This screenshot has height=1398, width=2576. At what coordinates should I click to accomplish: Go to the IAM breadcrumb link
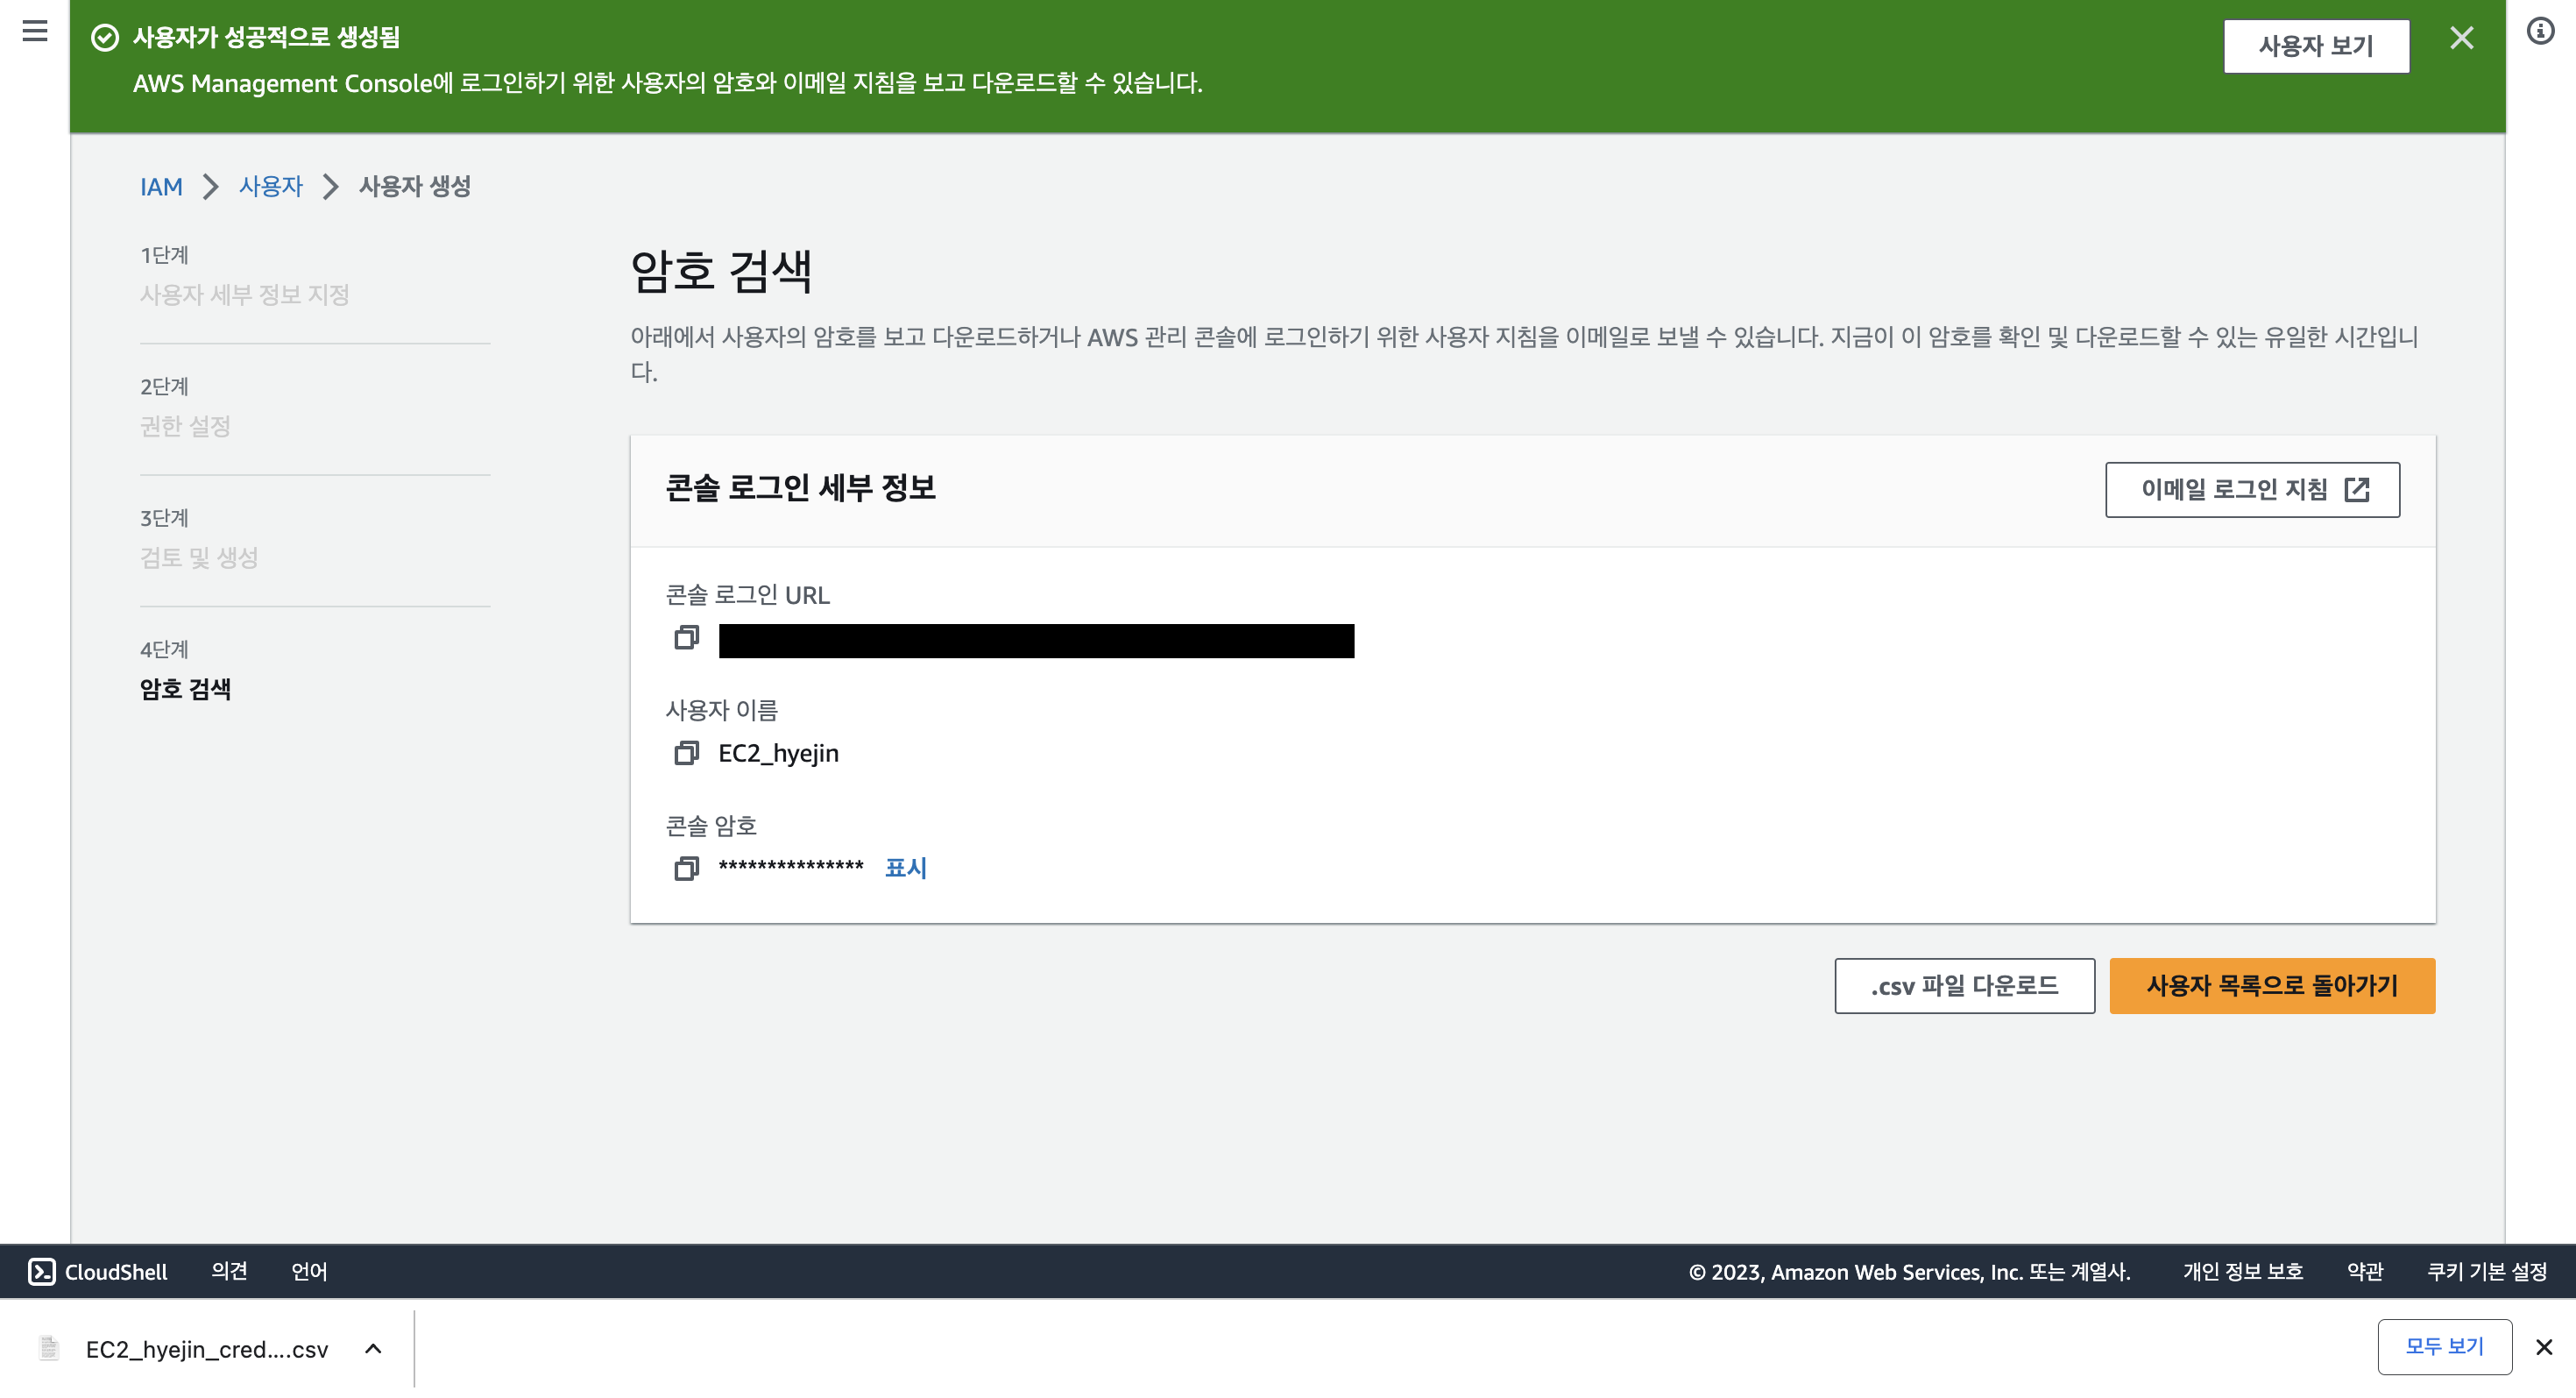tap(161, 187)
